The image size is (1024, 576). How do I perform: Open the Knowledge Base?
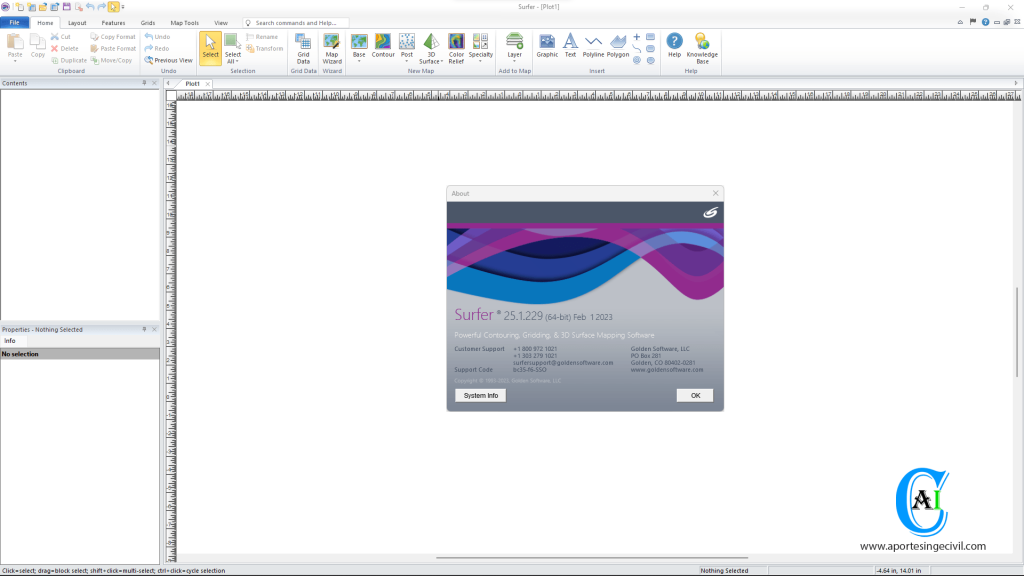coord(701,47)
